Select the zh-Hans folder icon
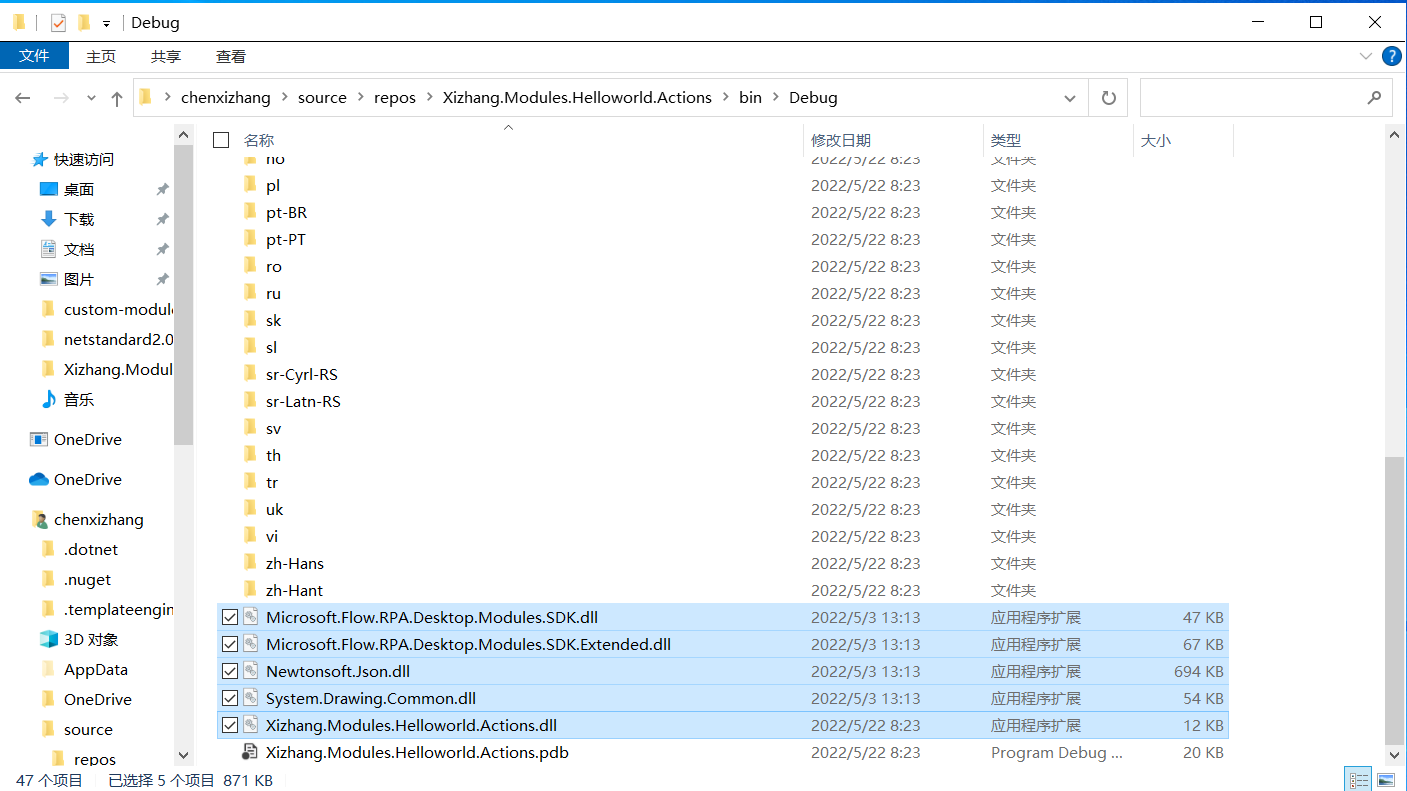The height and width of the screenshot is (791, 1407). click(x=250, y=563)
